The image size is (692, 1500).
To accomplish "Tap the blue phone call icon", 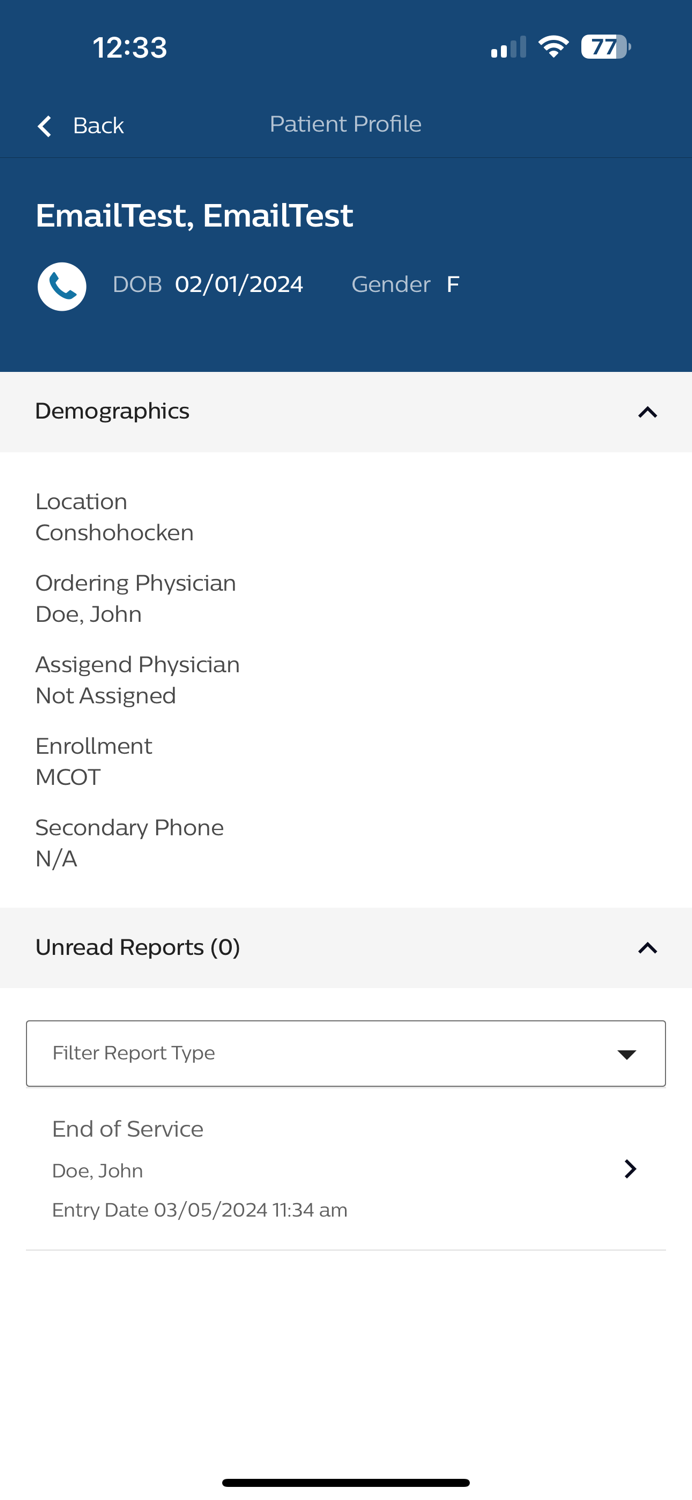I will [61, 284].
